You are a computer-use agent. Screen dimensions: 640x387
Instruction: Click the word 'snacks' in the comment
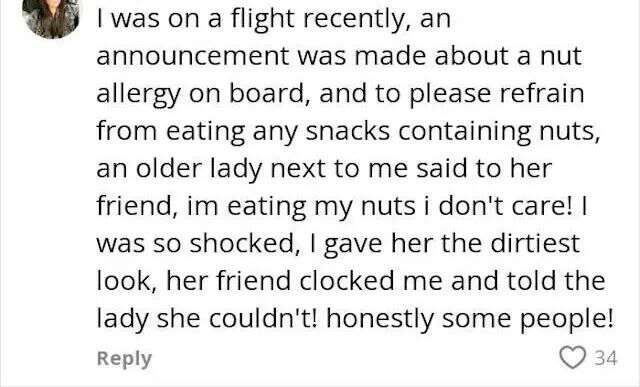[x=348, y=131]
